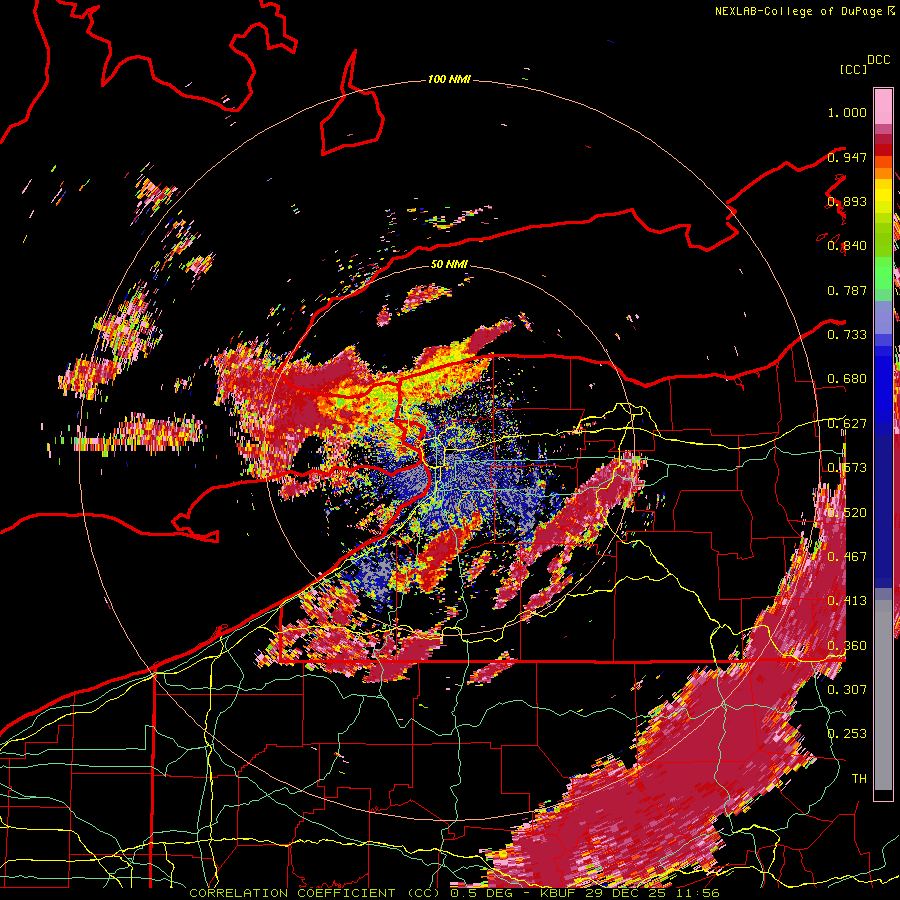
Task: Click the 0.467 scale value
Action: coord(847,557)
